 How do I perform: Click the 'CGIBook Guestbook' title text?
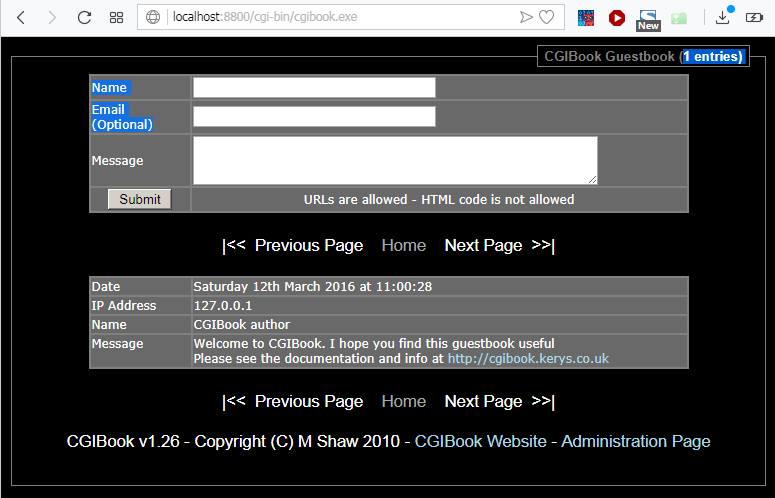tap(609, 56)
